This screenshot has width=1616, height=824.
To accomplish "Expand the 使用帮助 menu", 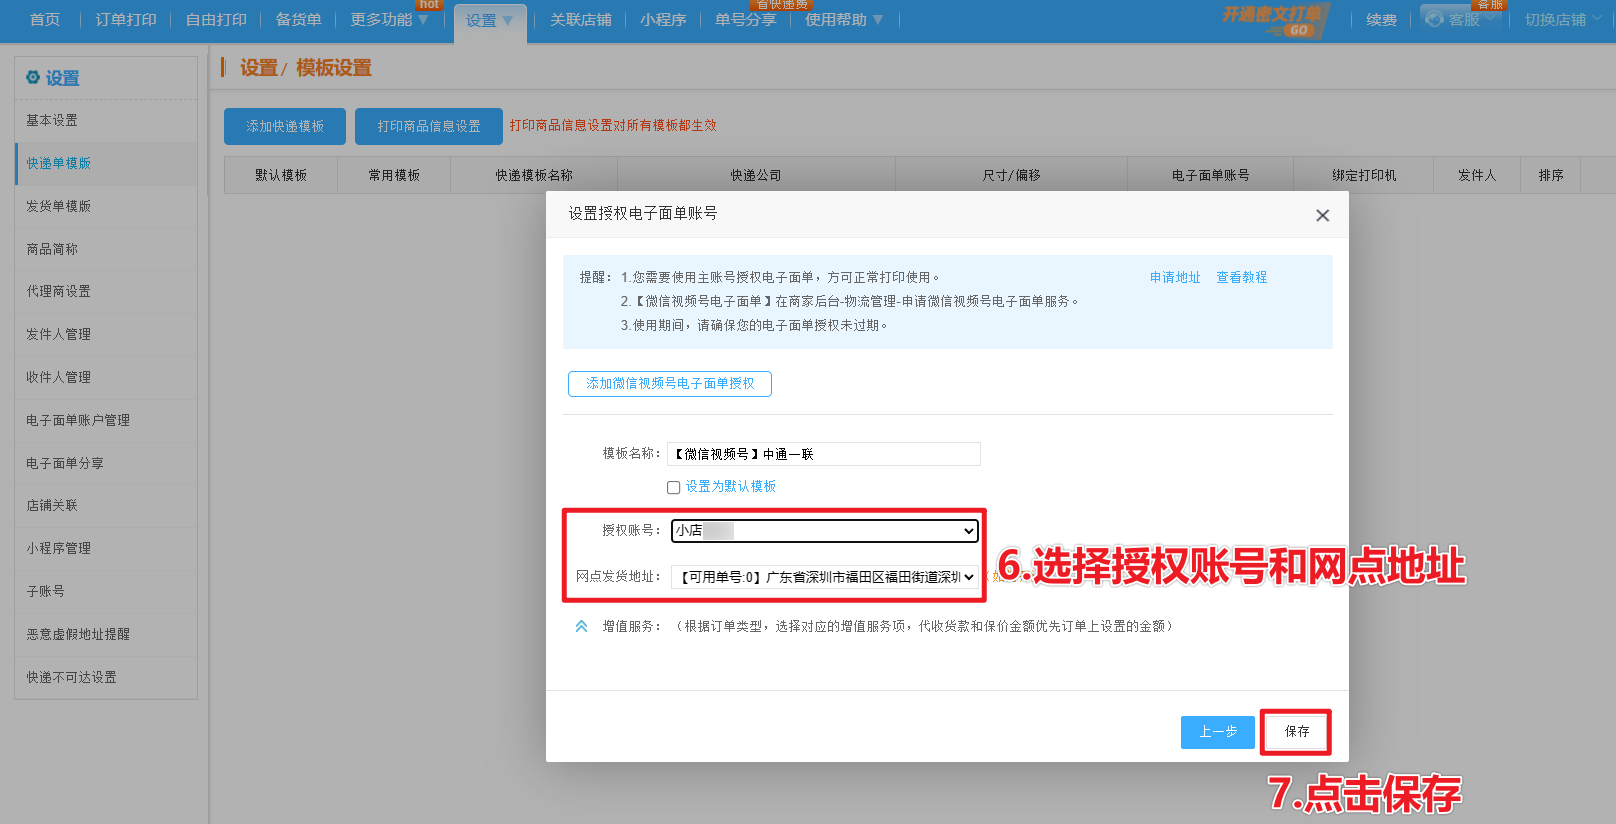I will 844,19.
